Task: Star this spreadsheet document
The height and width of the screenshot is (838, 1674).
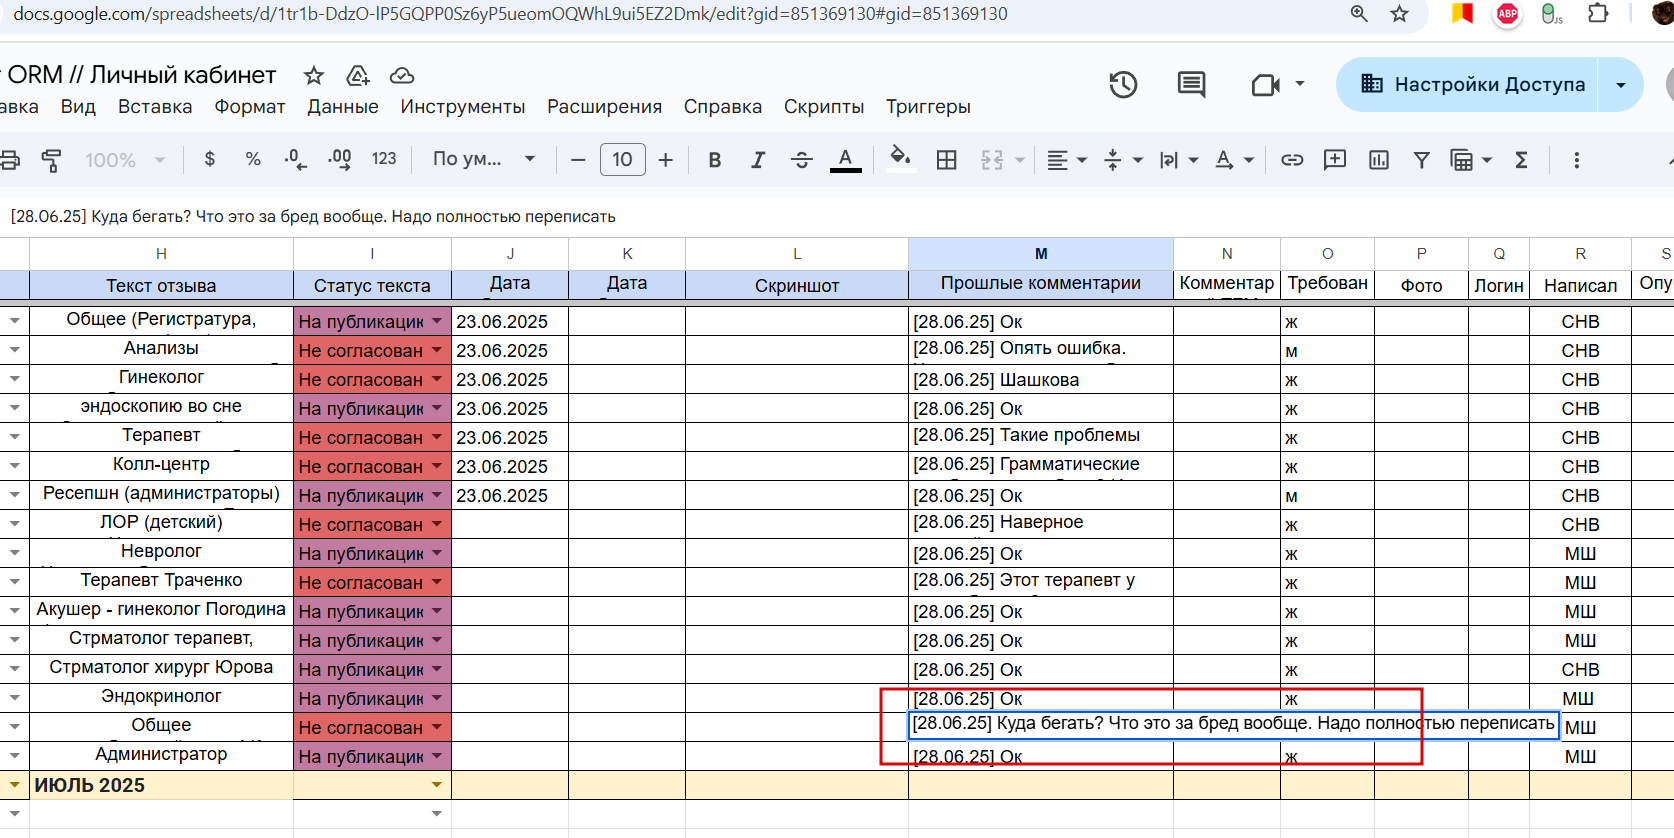Action: [x=314, y=76]
